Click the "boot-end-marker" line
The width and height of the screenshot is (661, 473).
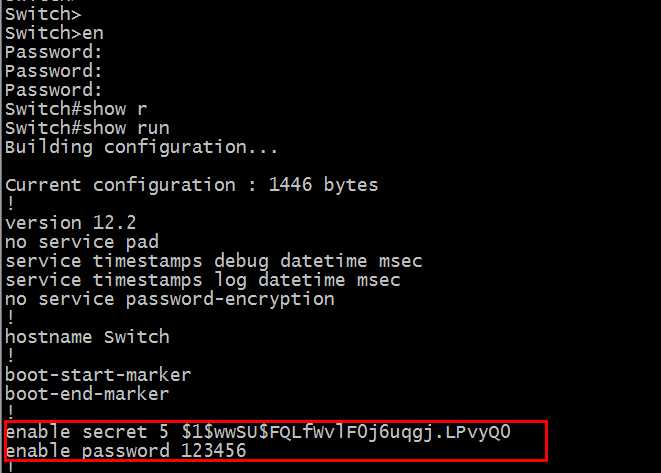[86, 394]
